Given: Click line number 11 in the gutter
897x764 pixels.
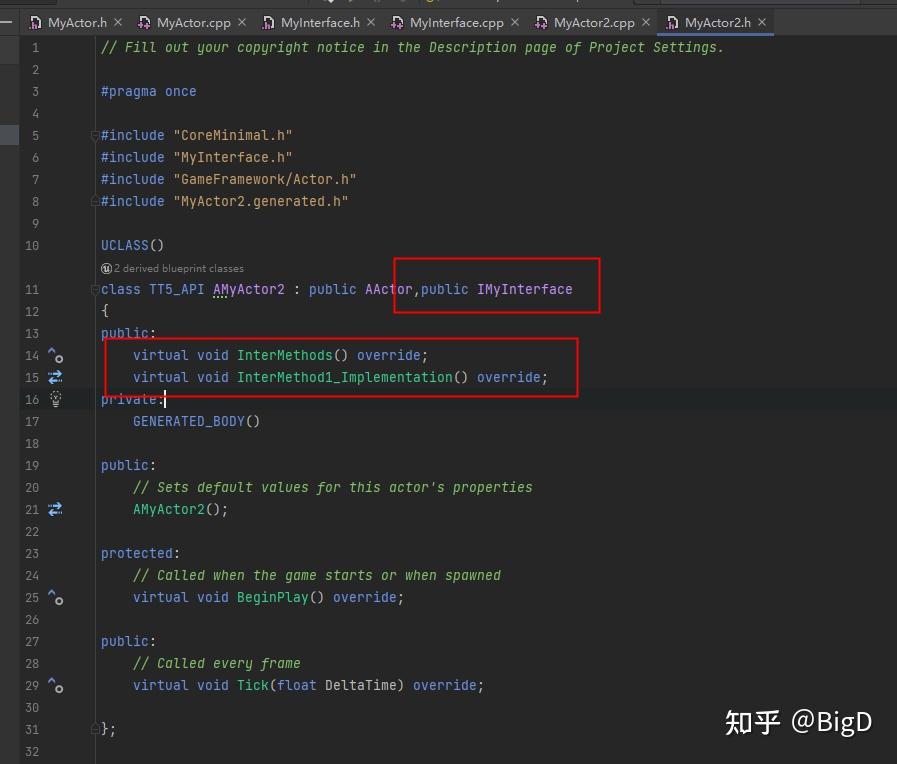Looking at the screenshot, I should (x=32, y=290).
